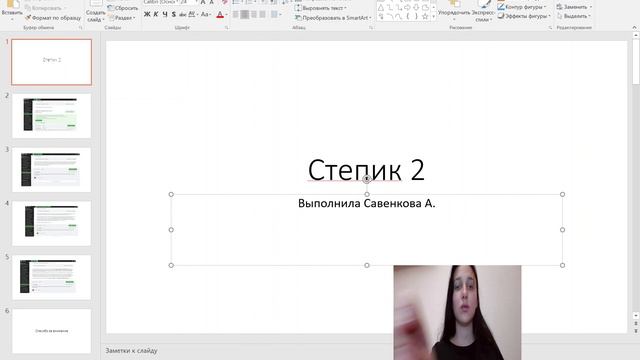Toggle strikethrough (abc) formatting
This screenshot has height=360, width=640.
182,14
